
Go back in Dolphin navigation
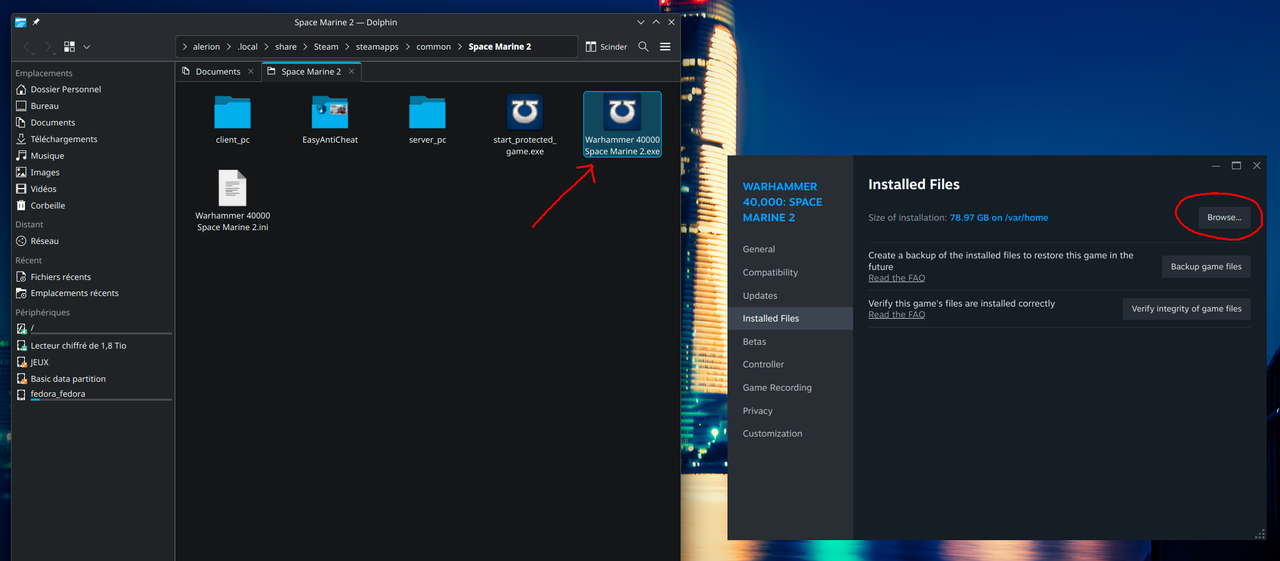(27, 47)
